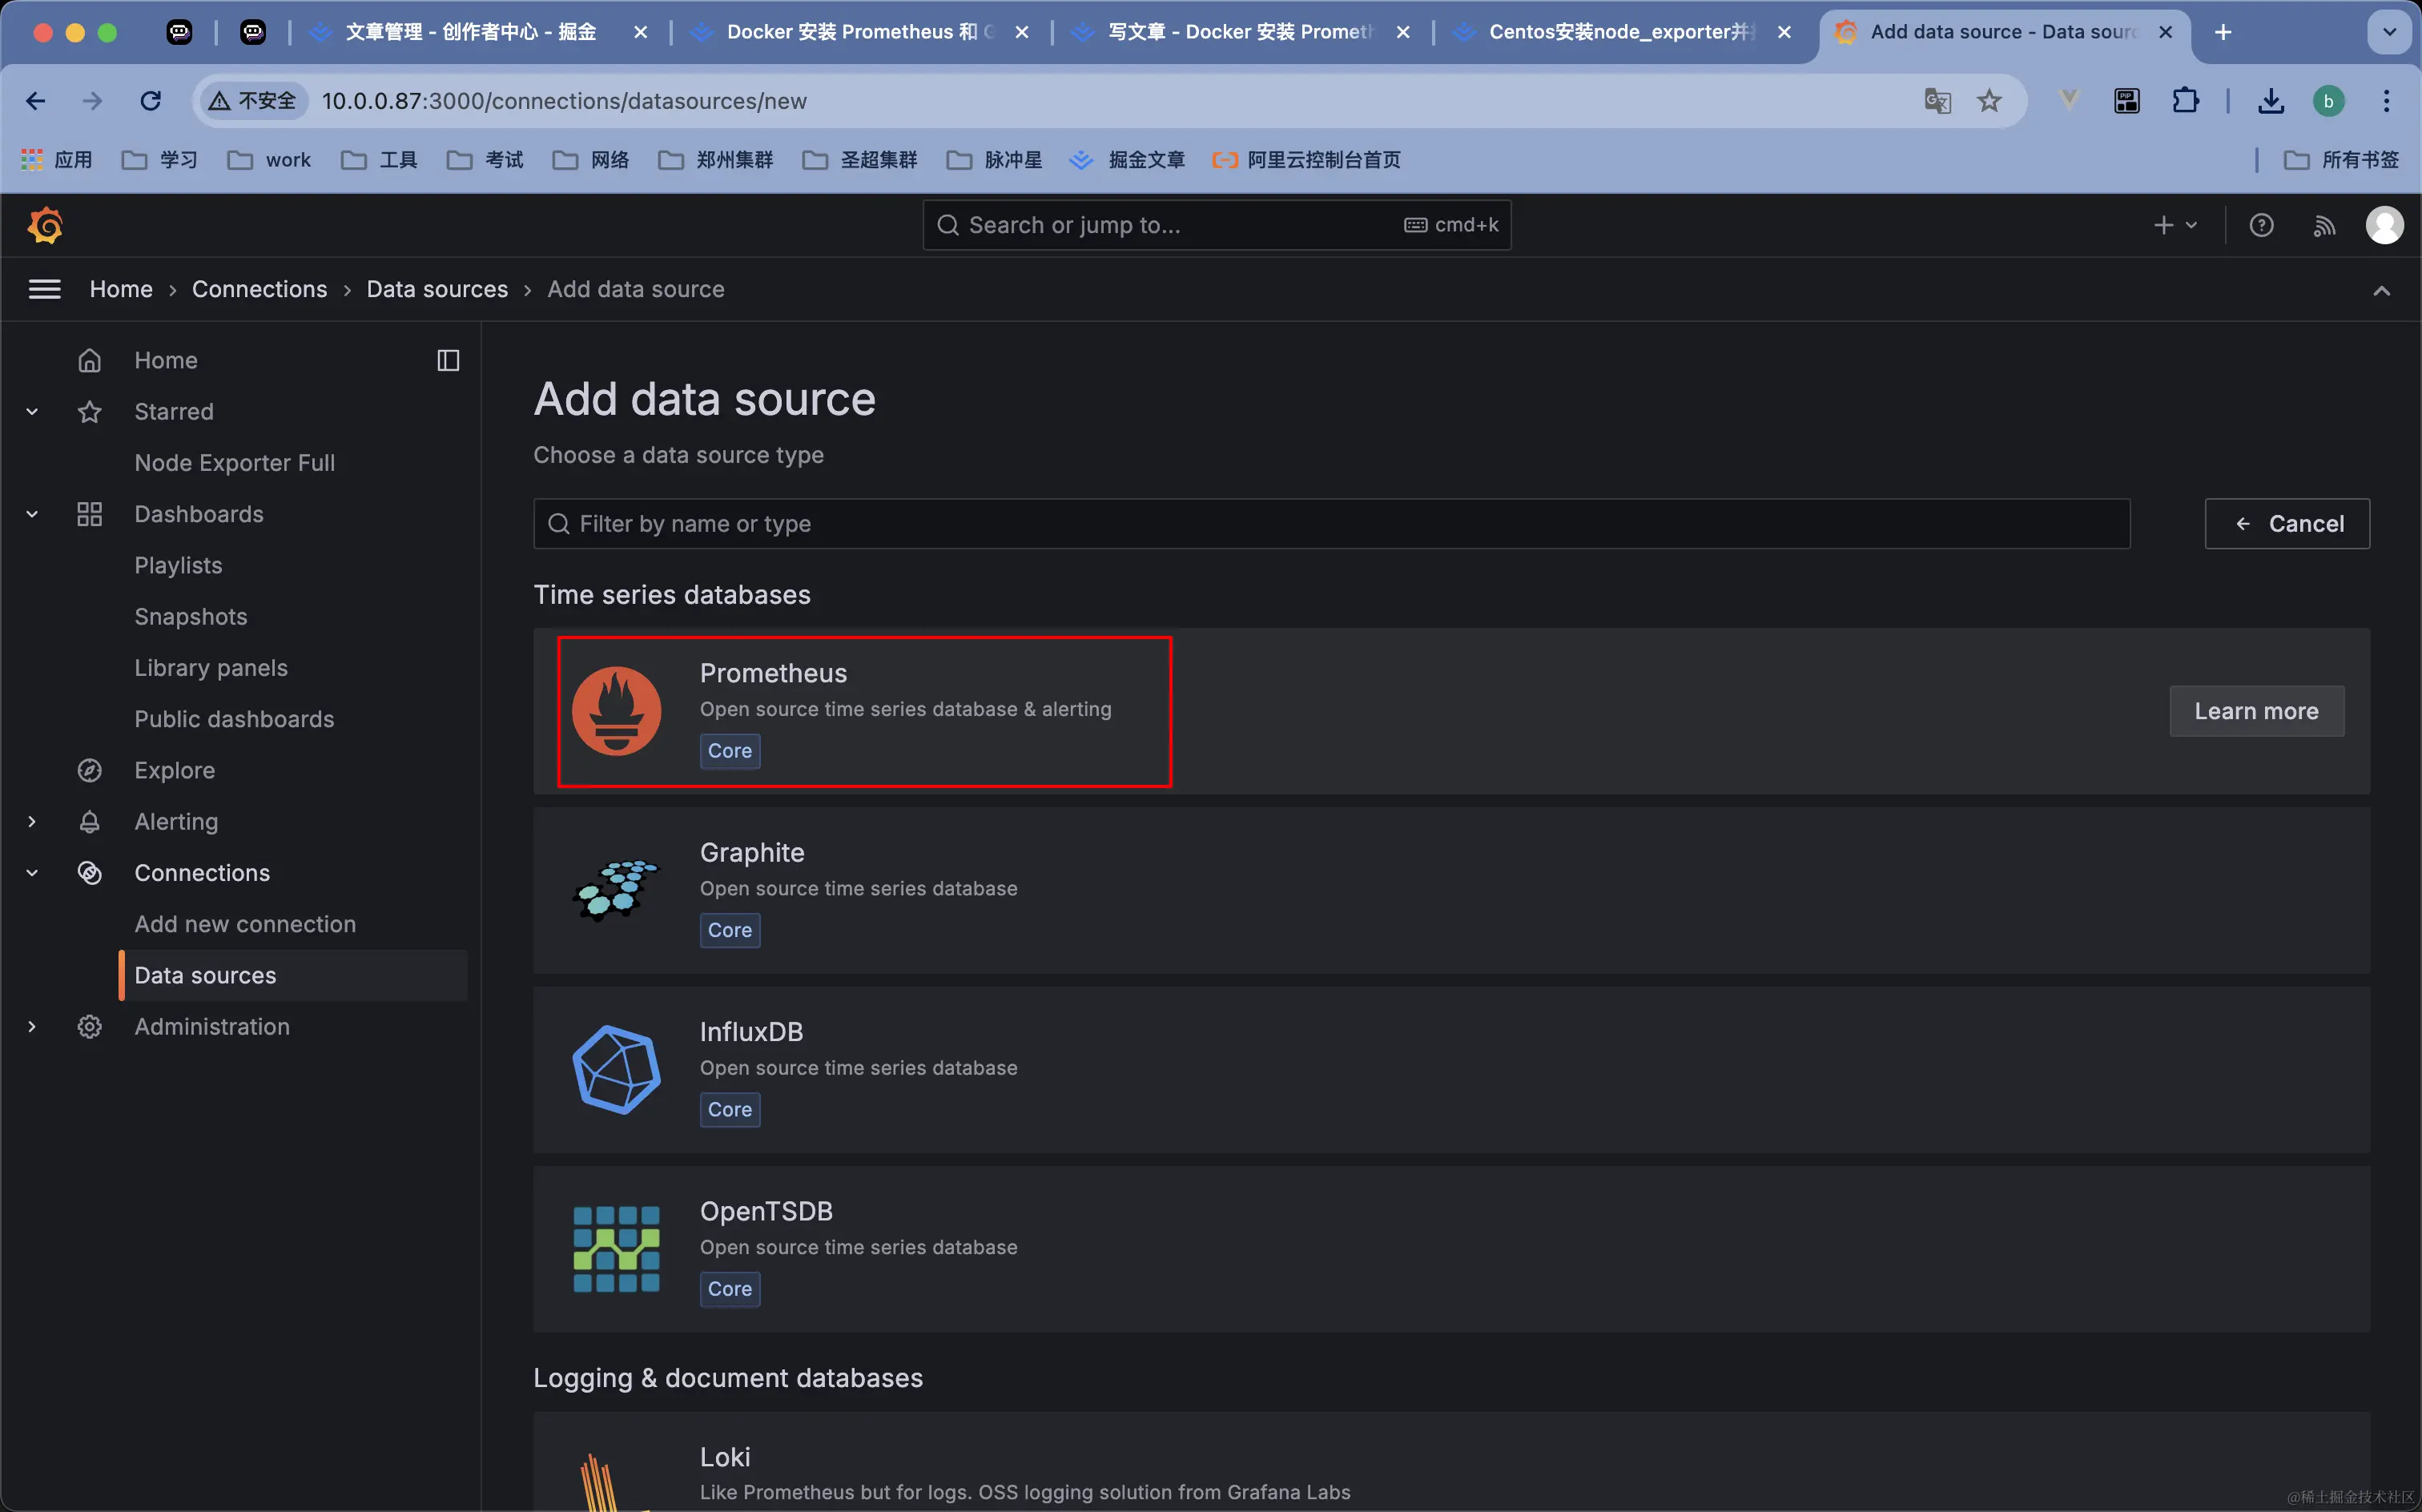Collapse the top breadcrumb bar chevron

point(2382,291)
